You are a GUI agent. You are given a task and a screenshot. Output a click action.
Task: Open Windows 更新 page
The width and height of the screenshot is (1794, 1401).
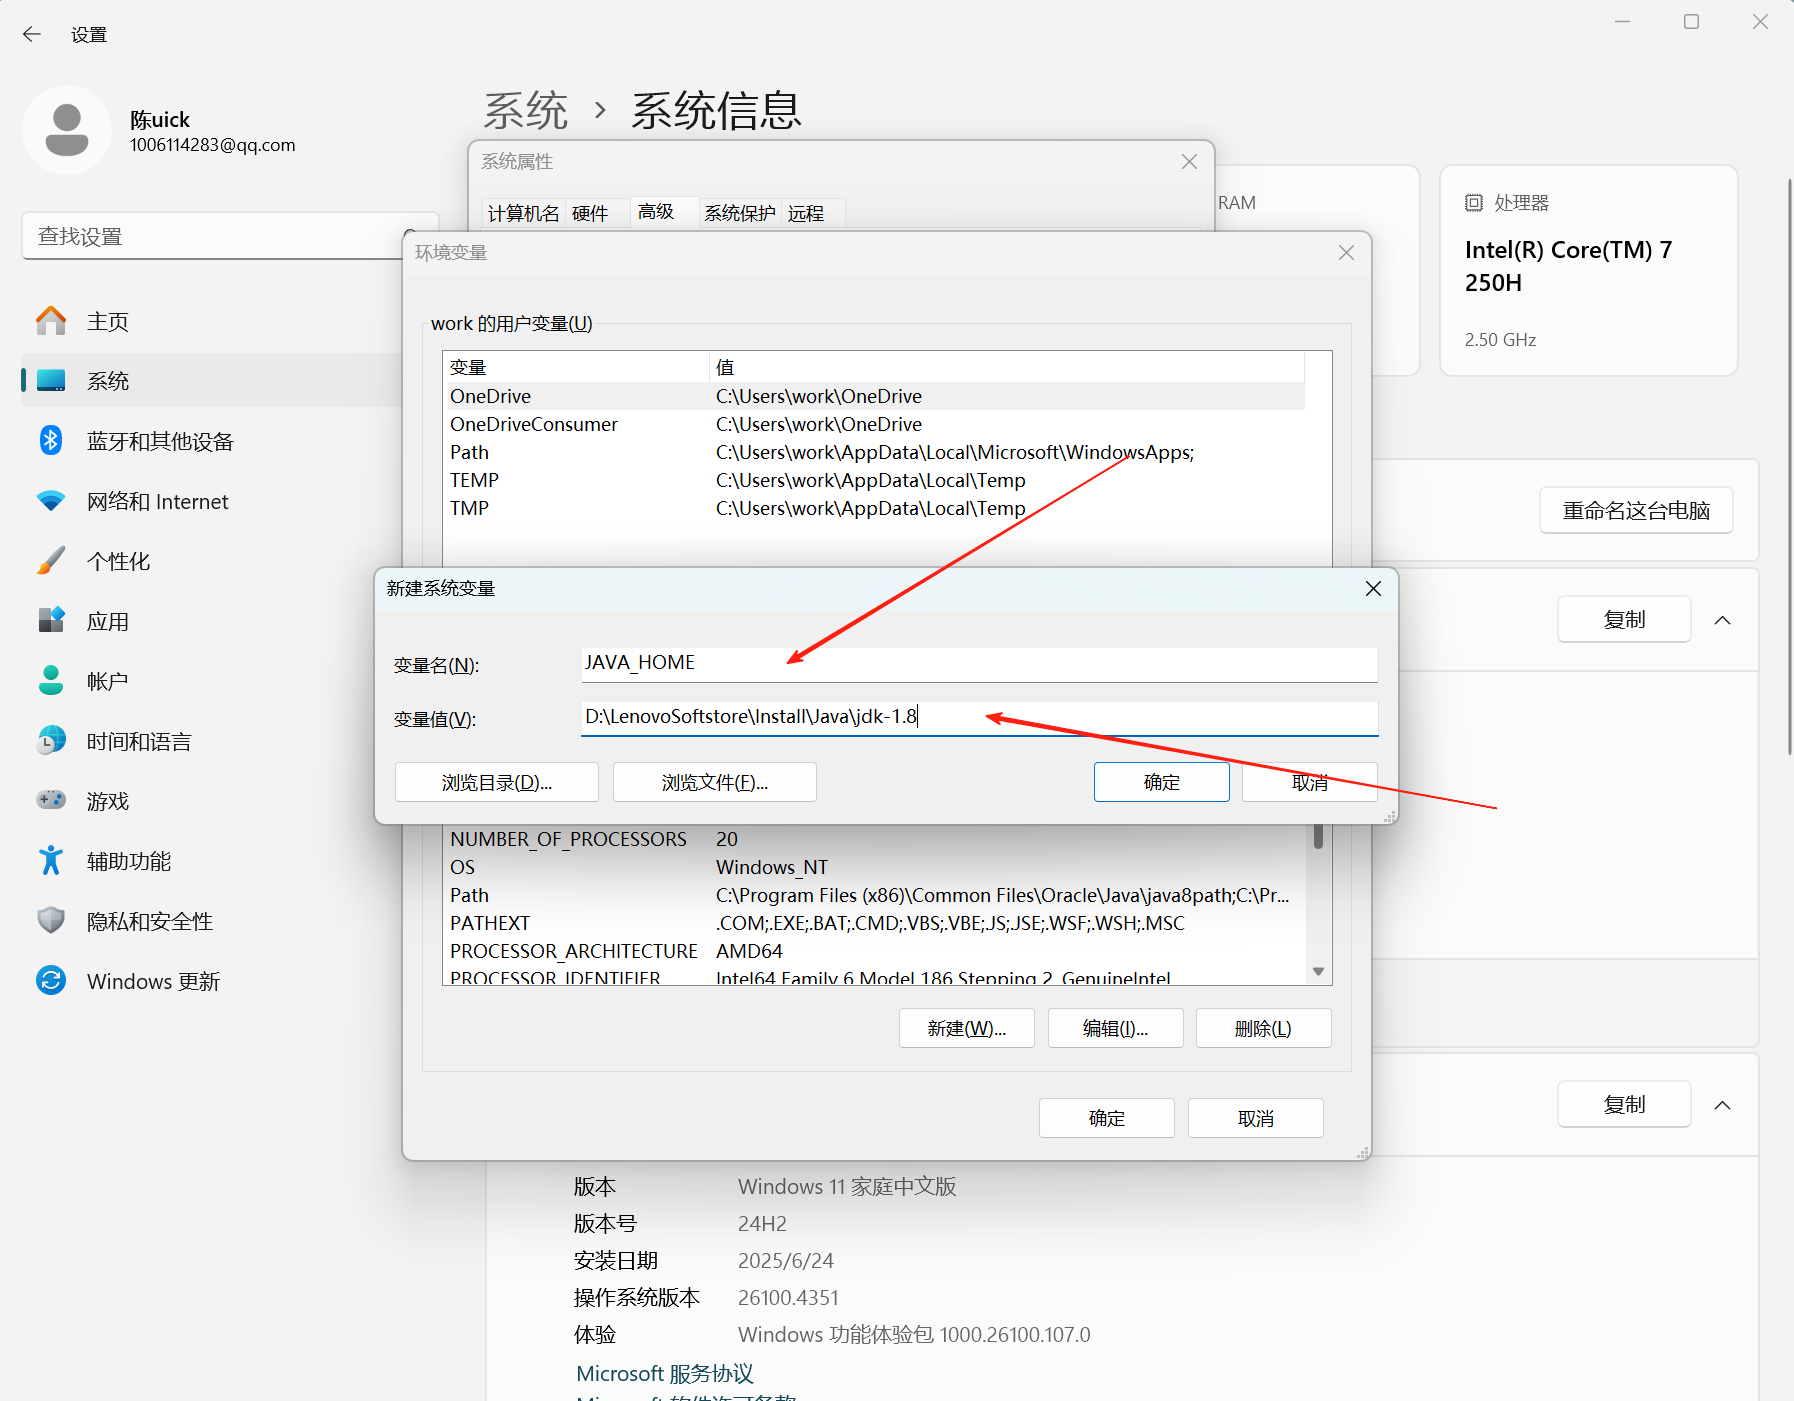152,980
